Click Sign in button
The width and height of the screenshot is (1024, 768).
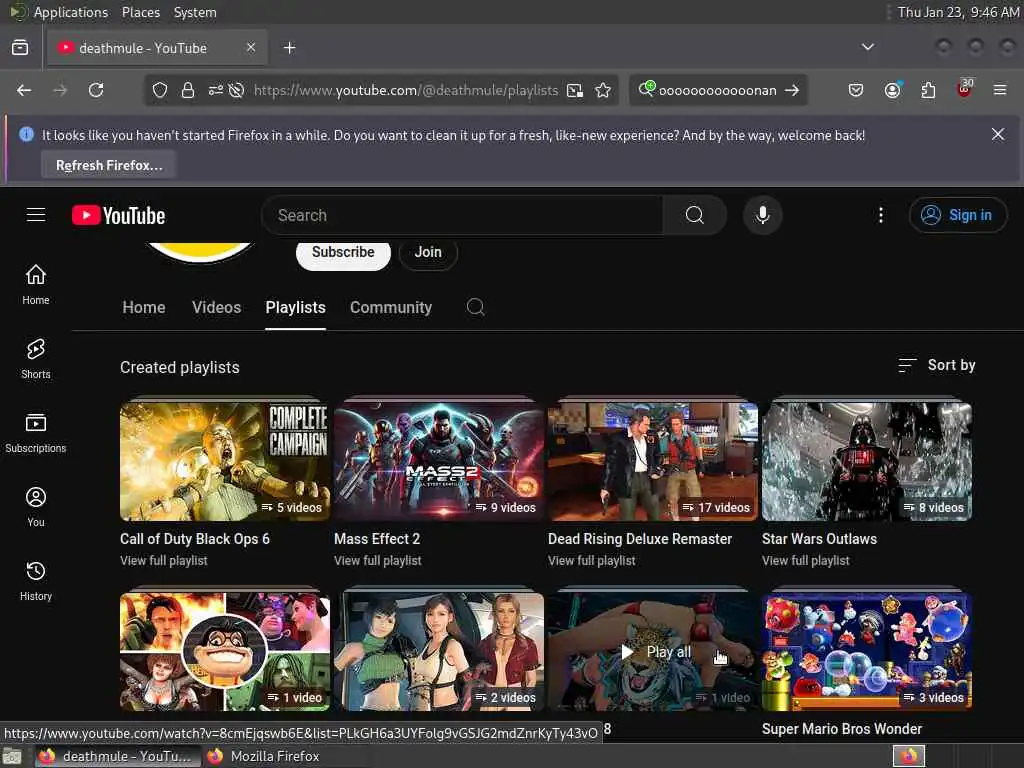(957, 215)
